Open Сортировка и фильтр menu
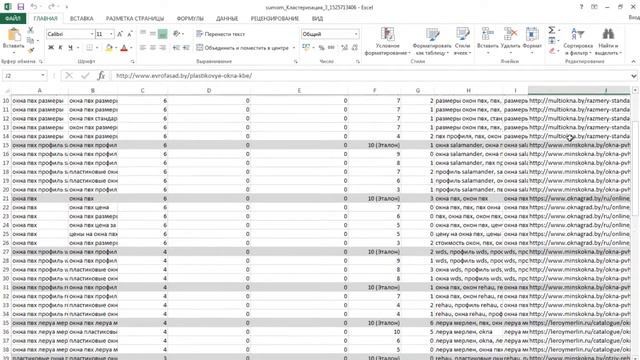Image resolution: width=640 pixels, height=360 pixels. coord(578,42)
